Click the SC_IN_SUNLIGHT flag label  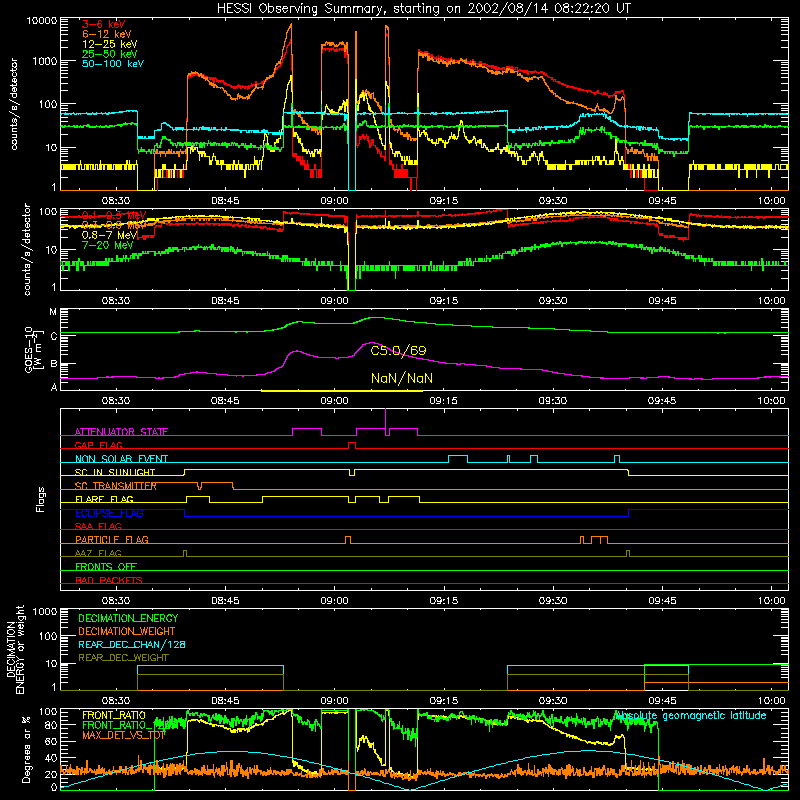tap(115, 472)
